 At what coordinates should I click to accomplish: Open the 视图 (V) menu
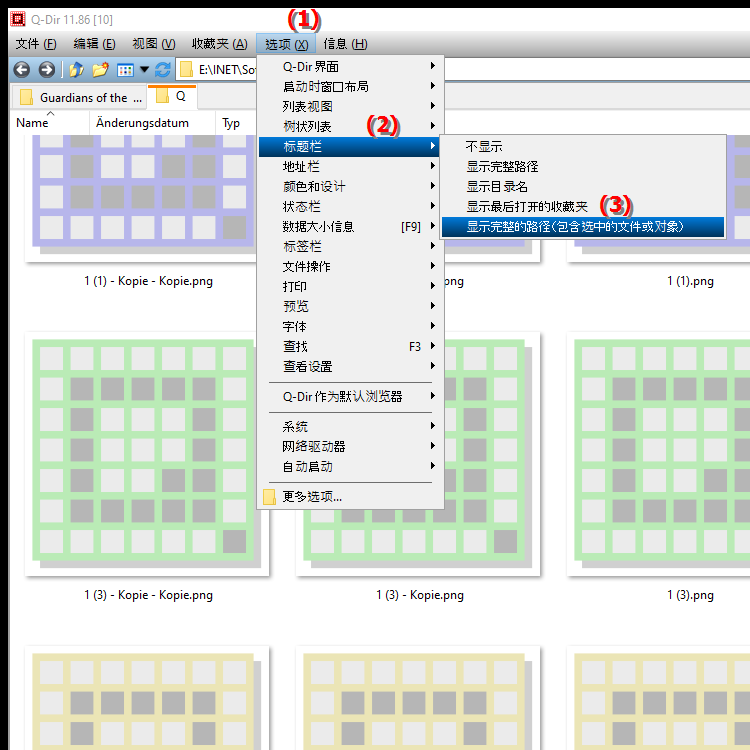point(154,44)
